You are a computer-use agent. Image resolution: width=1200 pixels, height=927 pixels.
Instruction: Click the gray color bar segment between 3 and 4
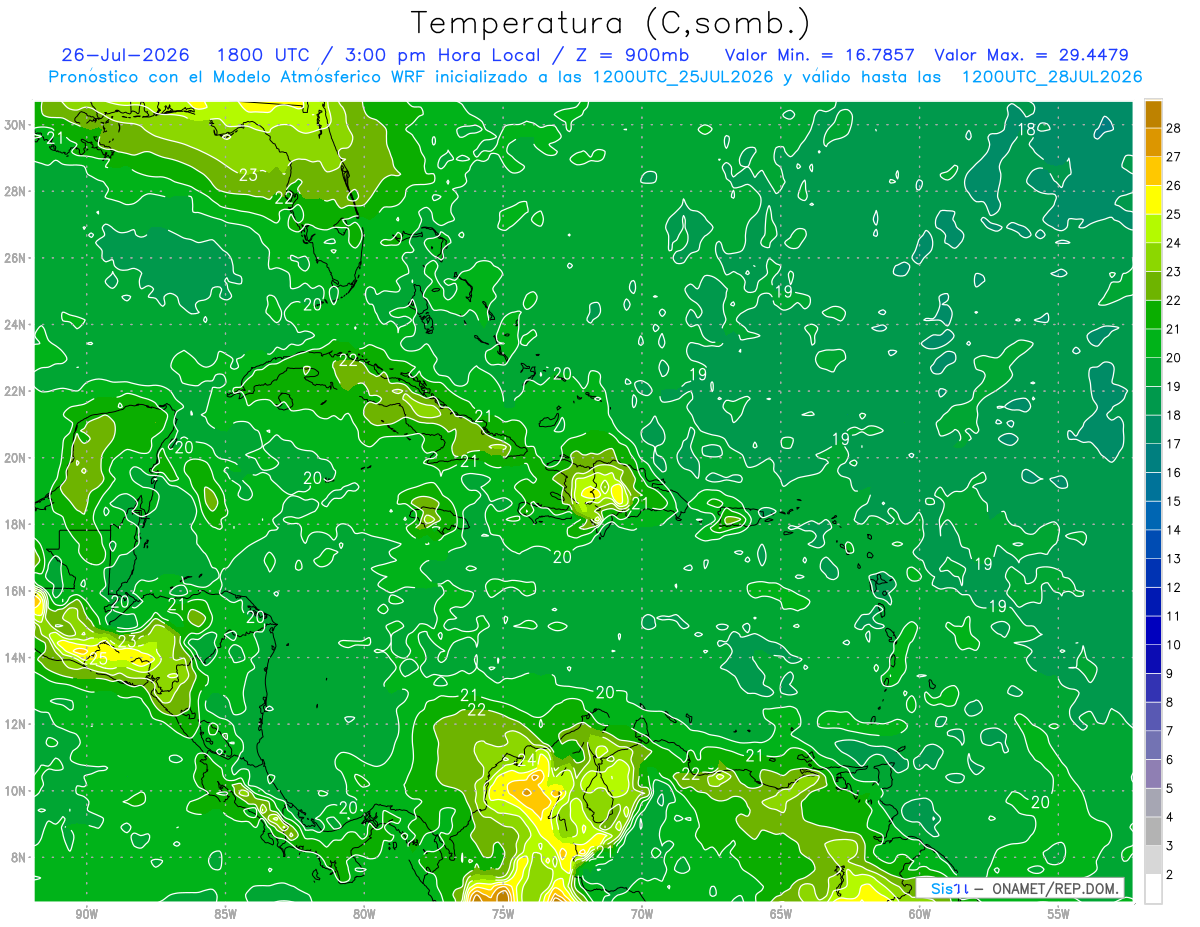[1153, 831]
